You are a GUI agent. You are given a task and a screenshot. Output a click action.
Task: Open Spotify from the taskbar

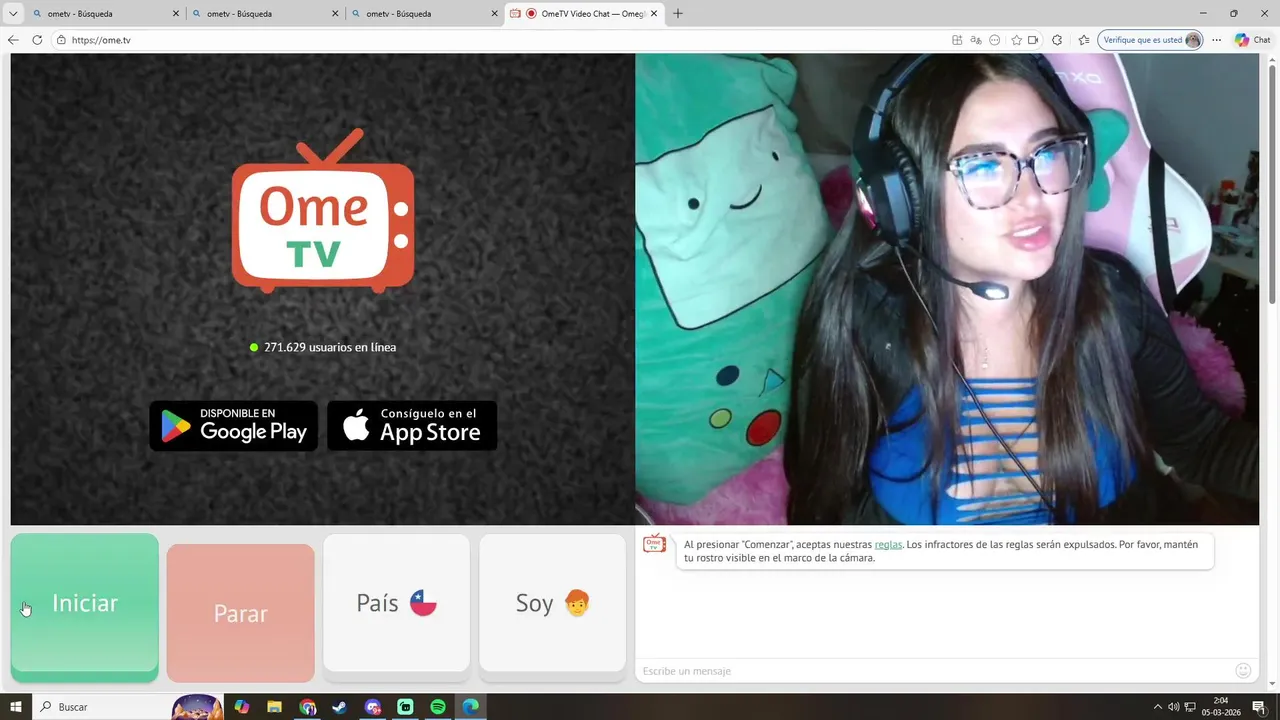click(x=438, y=707)
